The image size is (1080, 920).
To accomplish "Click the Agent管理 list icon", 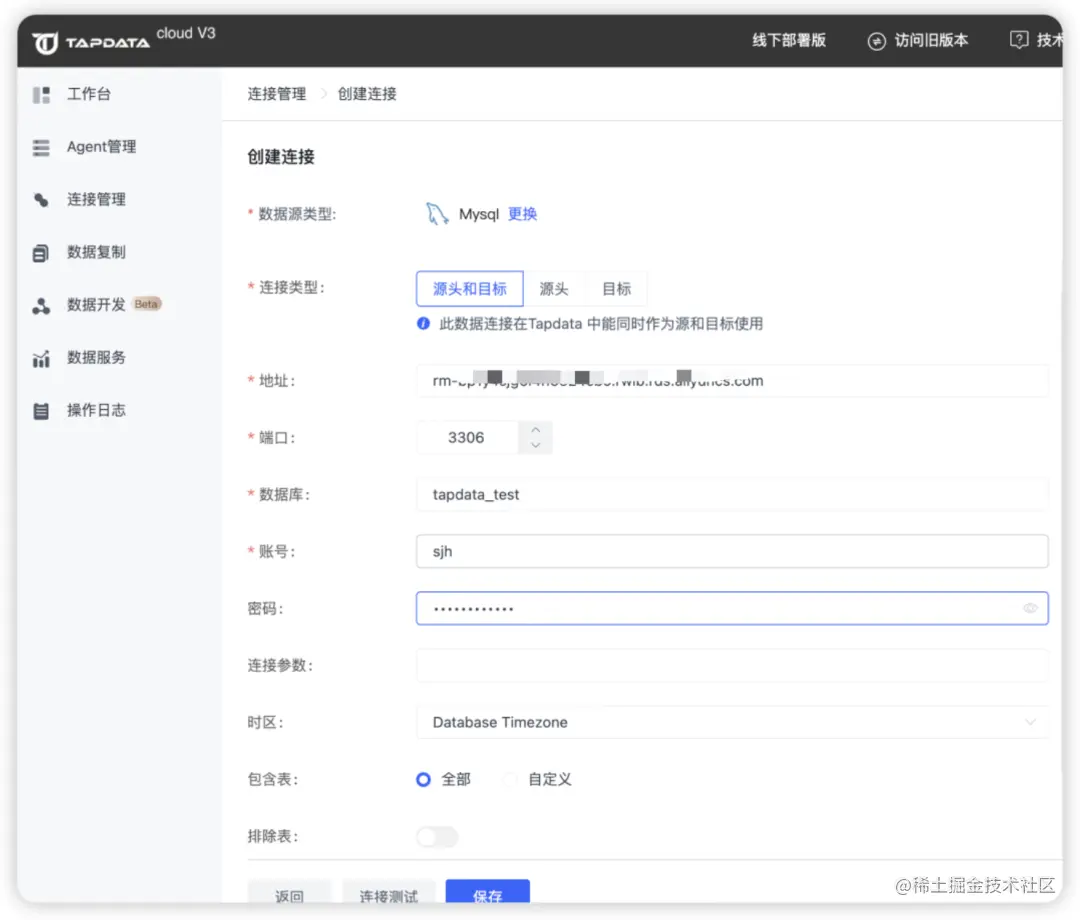I will point(41,147).
